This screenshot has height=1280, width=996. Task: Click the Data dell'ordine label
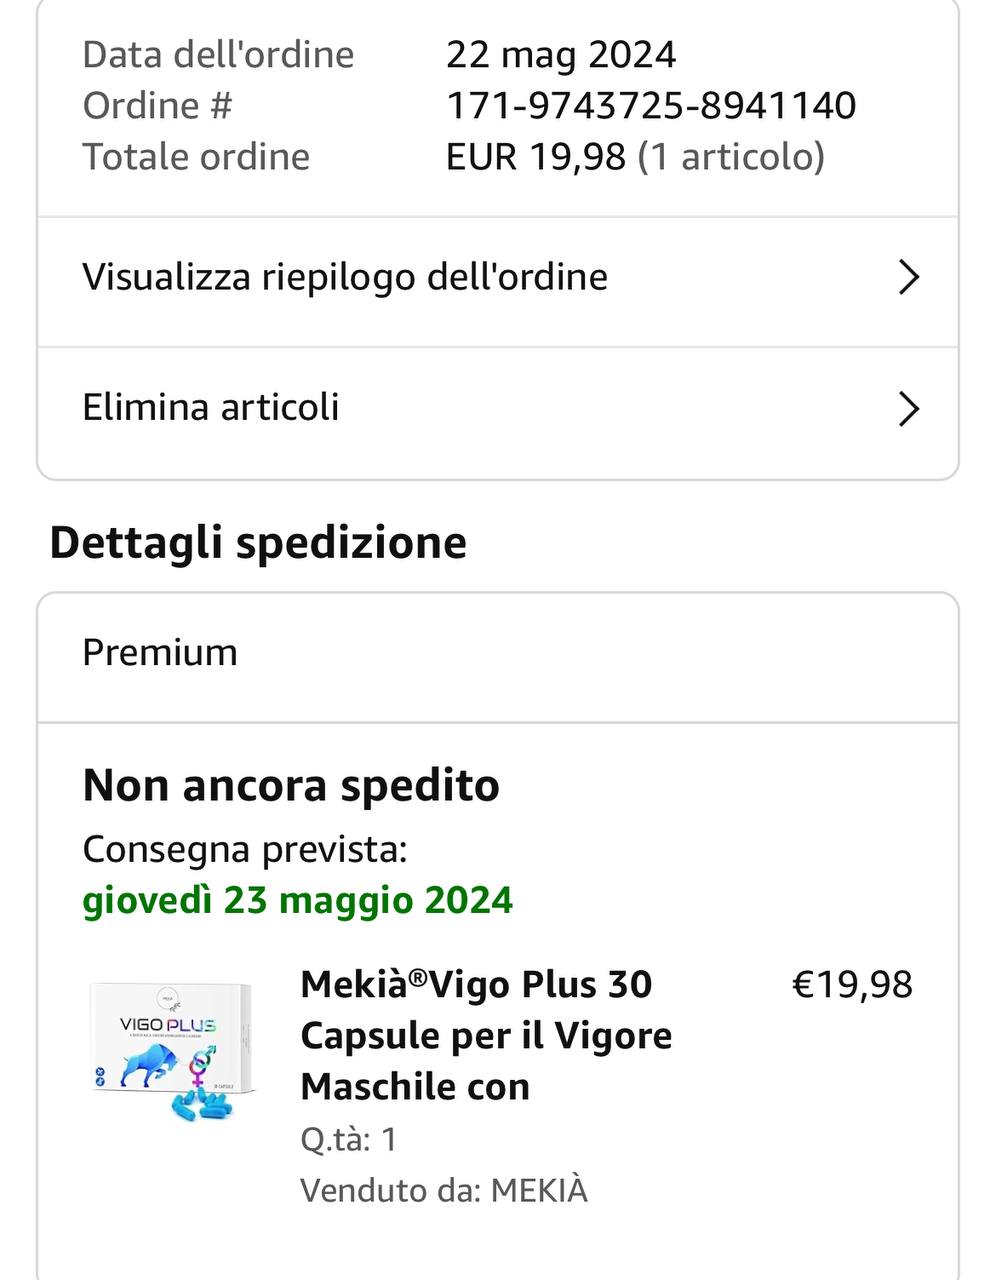tap(218, 55)
